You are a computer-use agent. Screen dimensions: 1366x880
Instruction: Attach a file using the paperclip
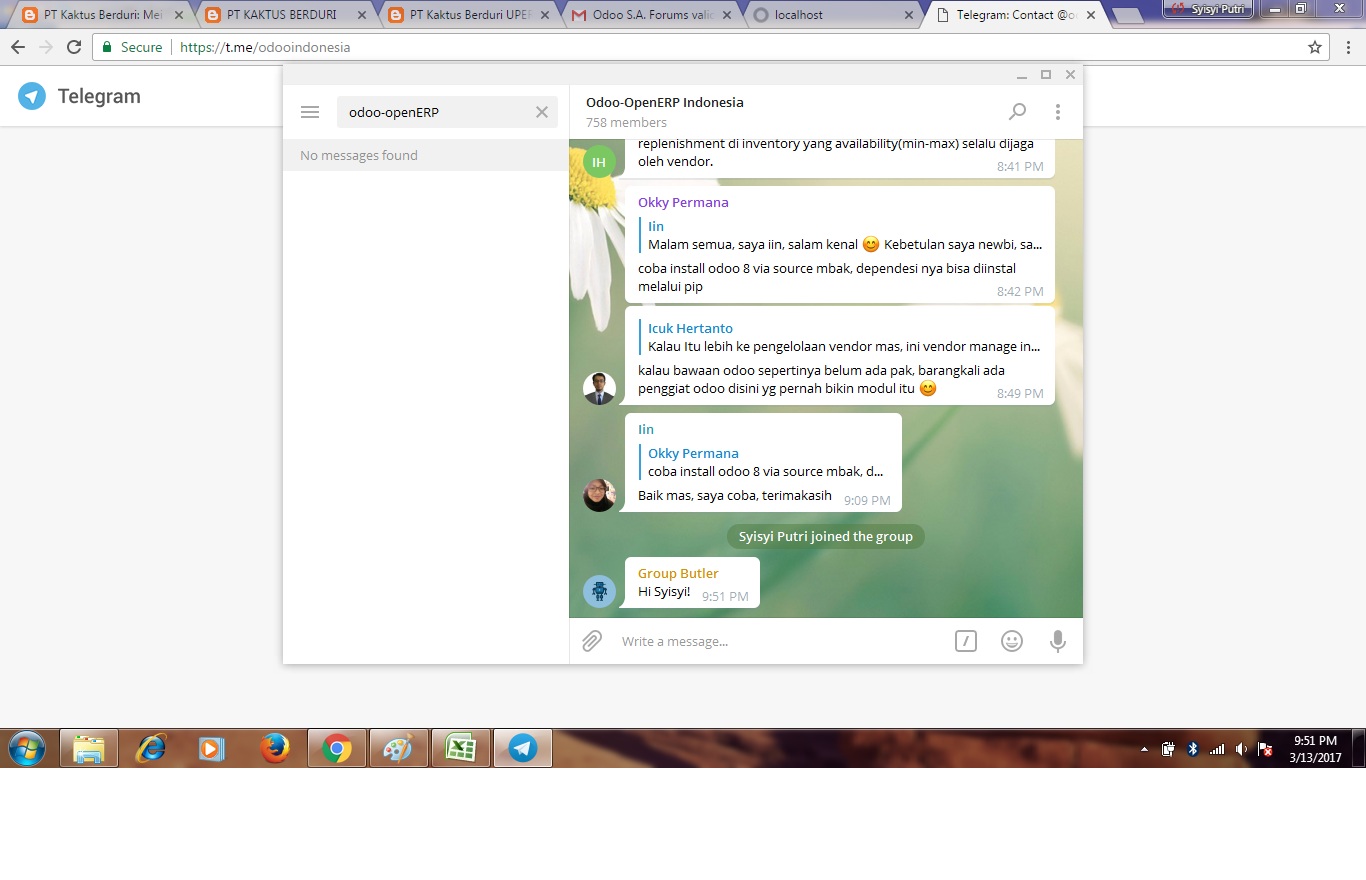592,641
